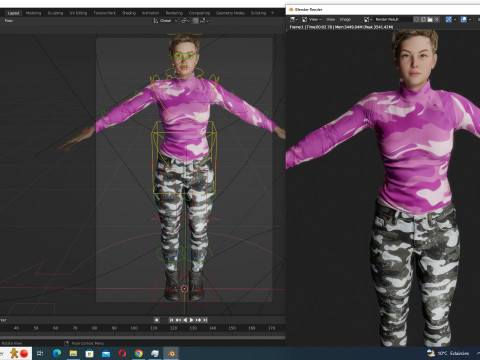
Task: Open the gray app icon left of Blender on the taskbar
Action: point(155,353)
